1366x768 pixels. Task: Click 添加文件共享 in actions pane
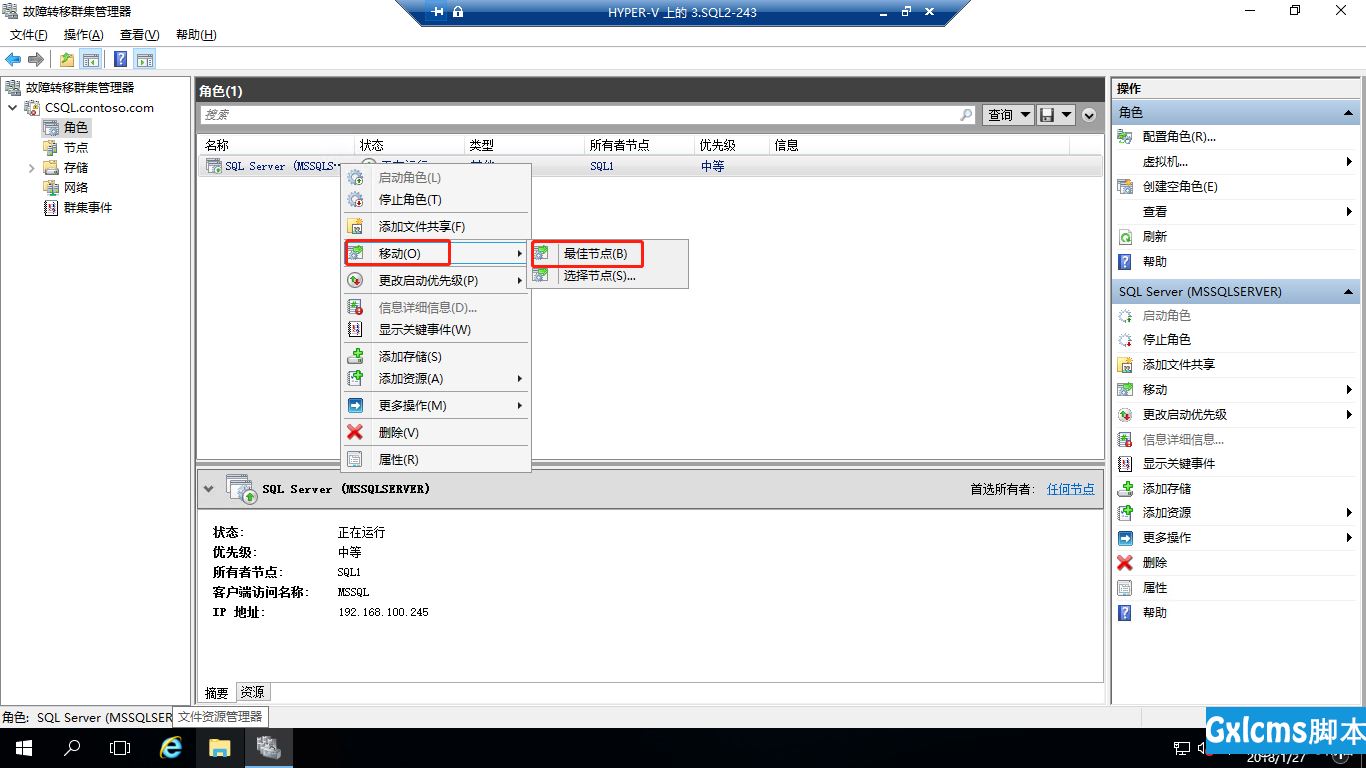tap(1179, 365)
